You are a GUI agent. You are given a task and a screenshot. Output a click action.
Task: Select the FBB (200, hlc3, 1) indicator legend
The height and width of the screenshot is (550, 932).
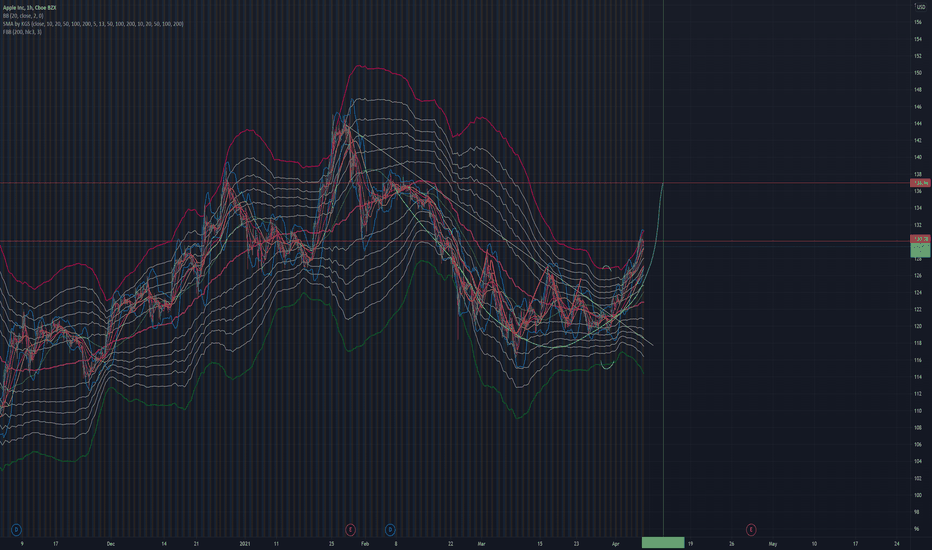[22, 32]
